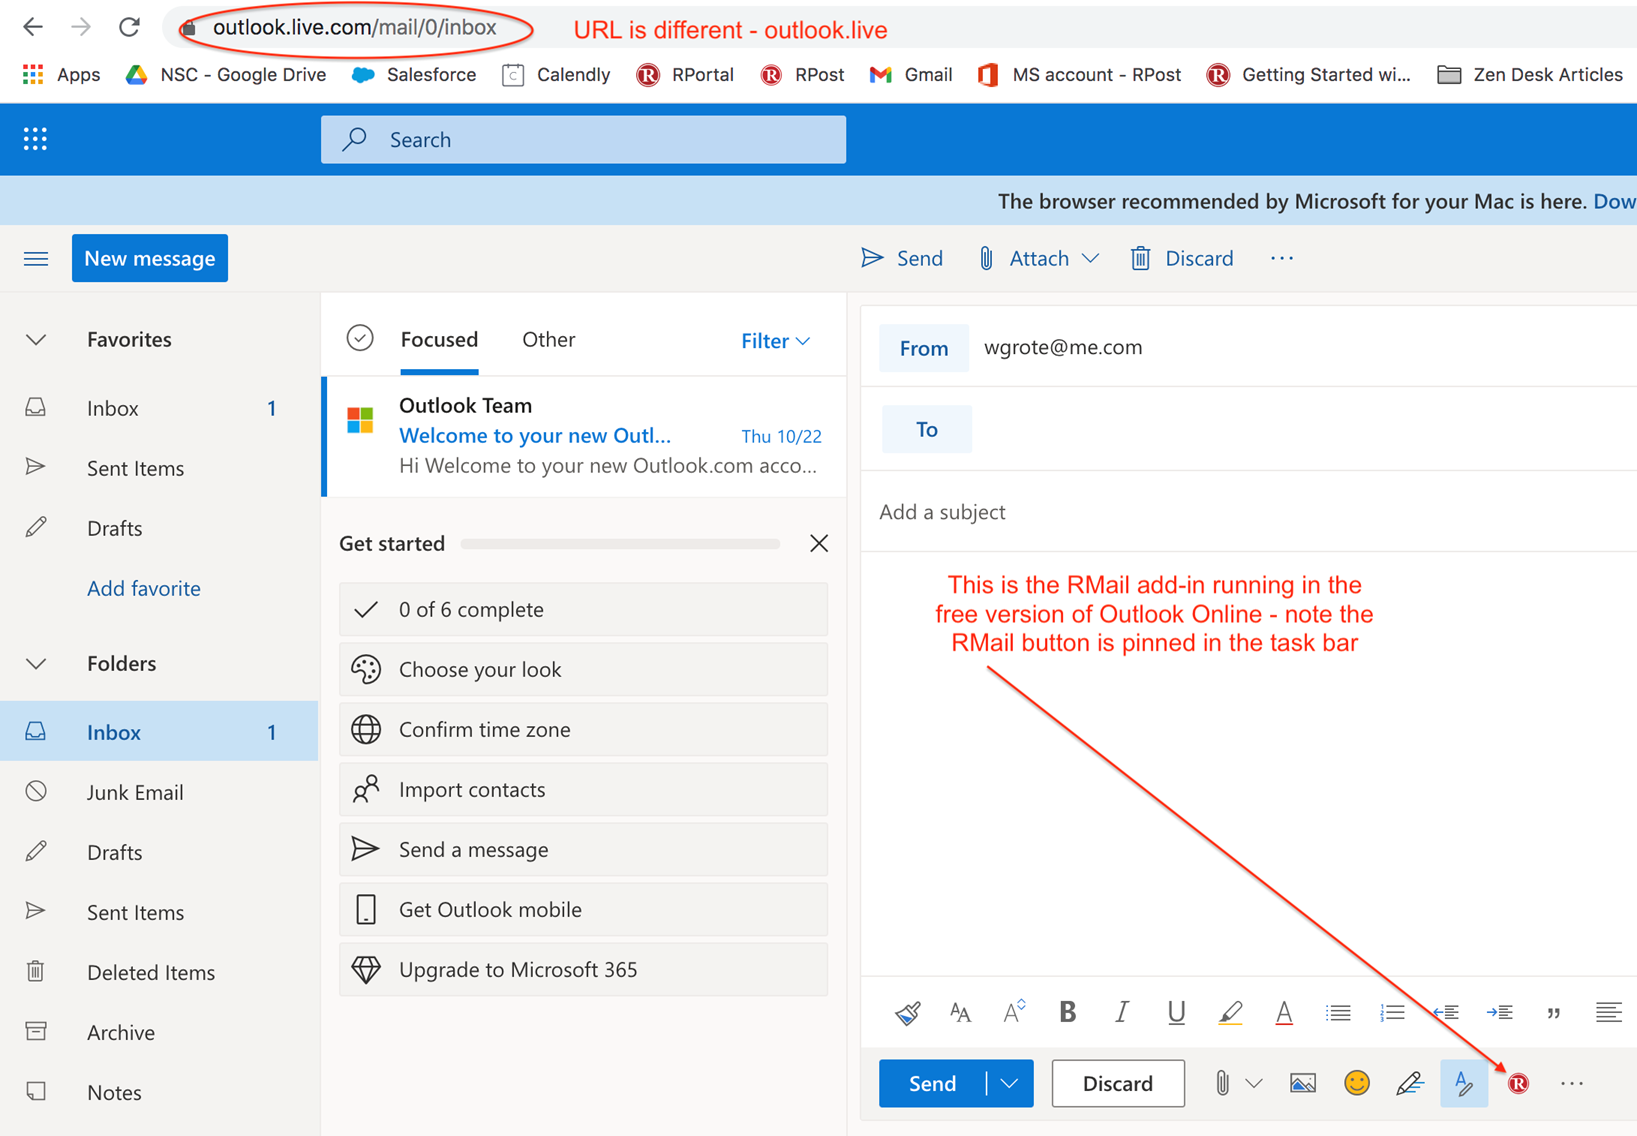The width and height of the screenshot is (1637, 1136).
Task: Expand the Send options dropdown arrow
Action: point(1009,1083)
